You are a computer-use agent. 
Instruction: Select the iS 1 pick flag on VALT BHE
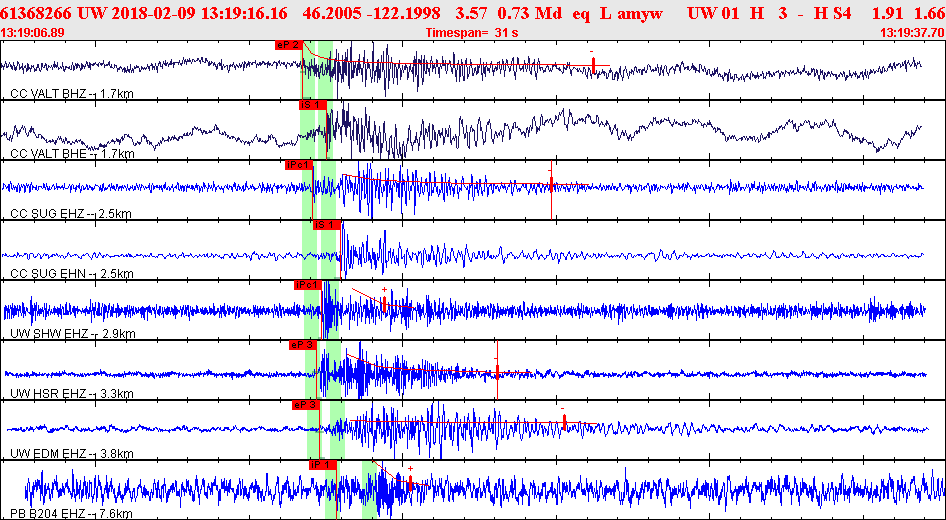click(313, 105)
